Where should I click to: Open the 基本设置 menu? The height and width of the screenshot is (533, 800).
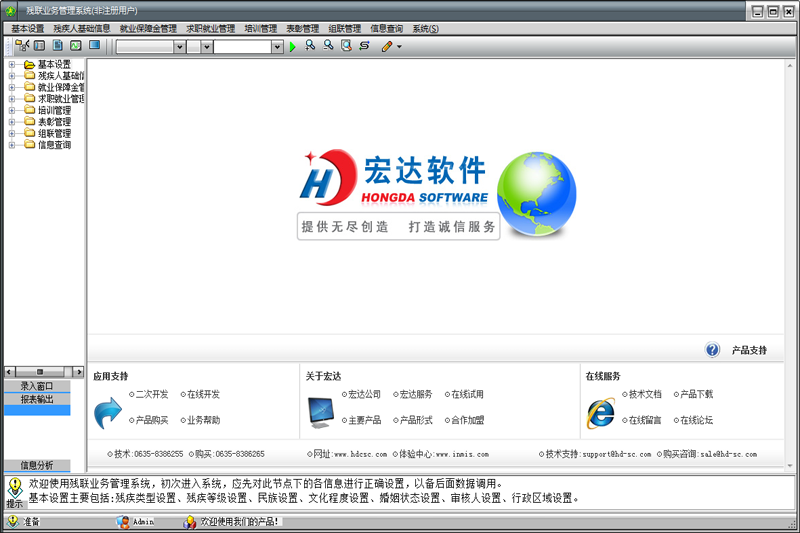[28, 29]
